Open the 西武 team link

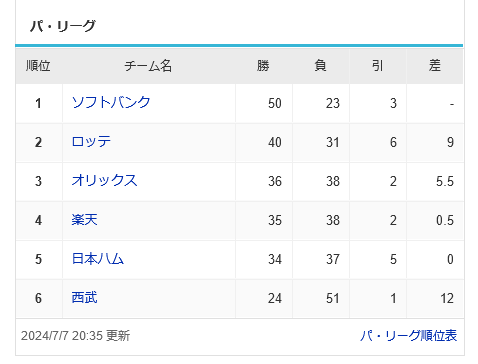point(84,298)
